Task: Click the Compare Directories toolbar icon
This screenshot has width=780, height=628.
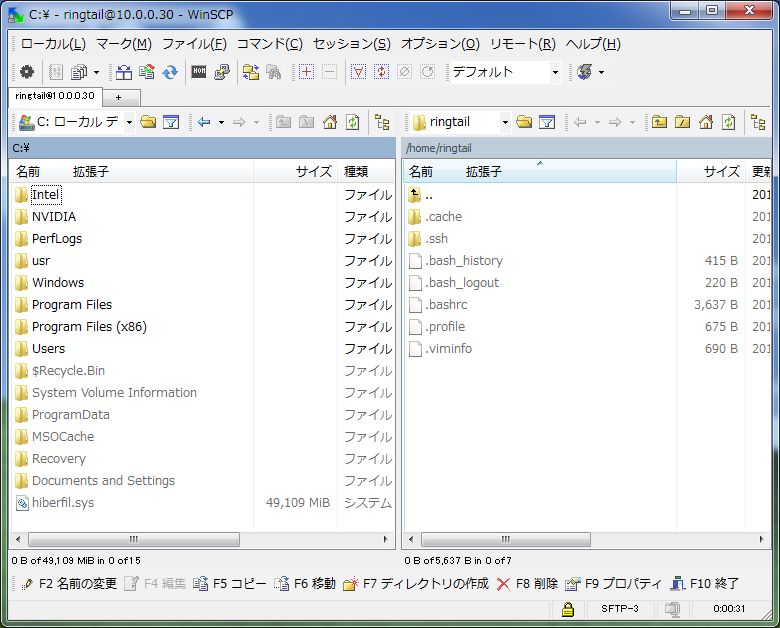Action: point(124,72)
